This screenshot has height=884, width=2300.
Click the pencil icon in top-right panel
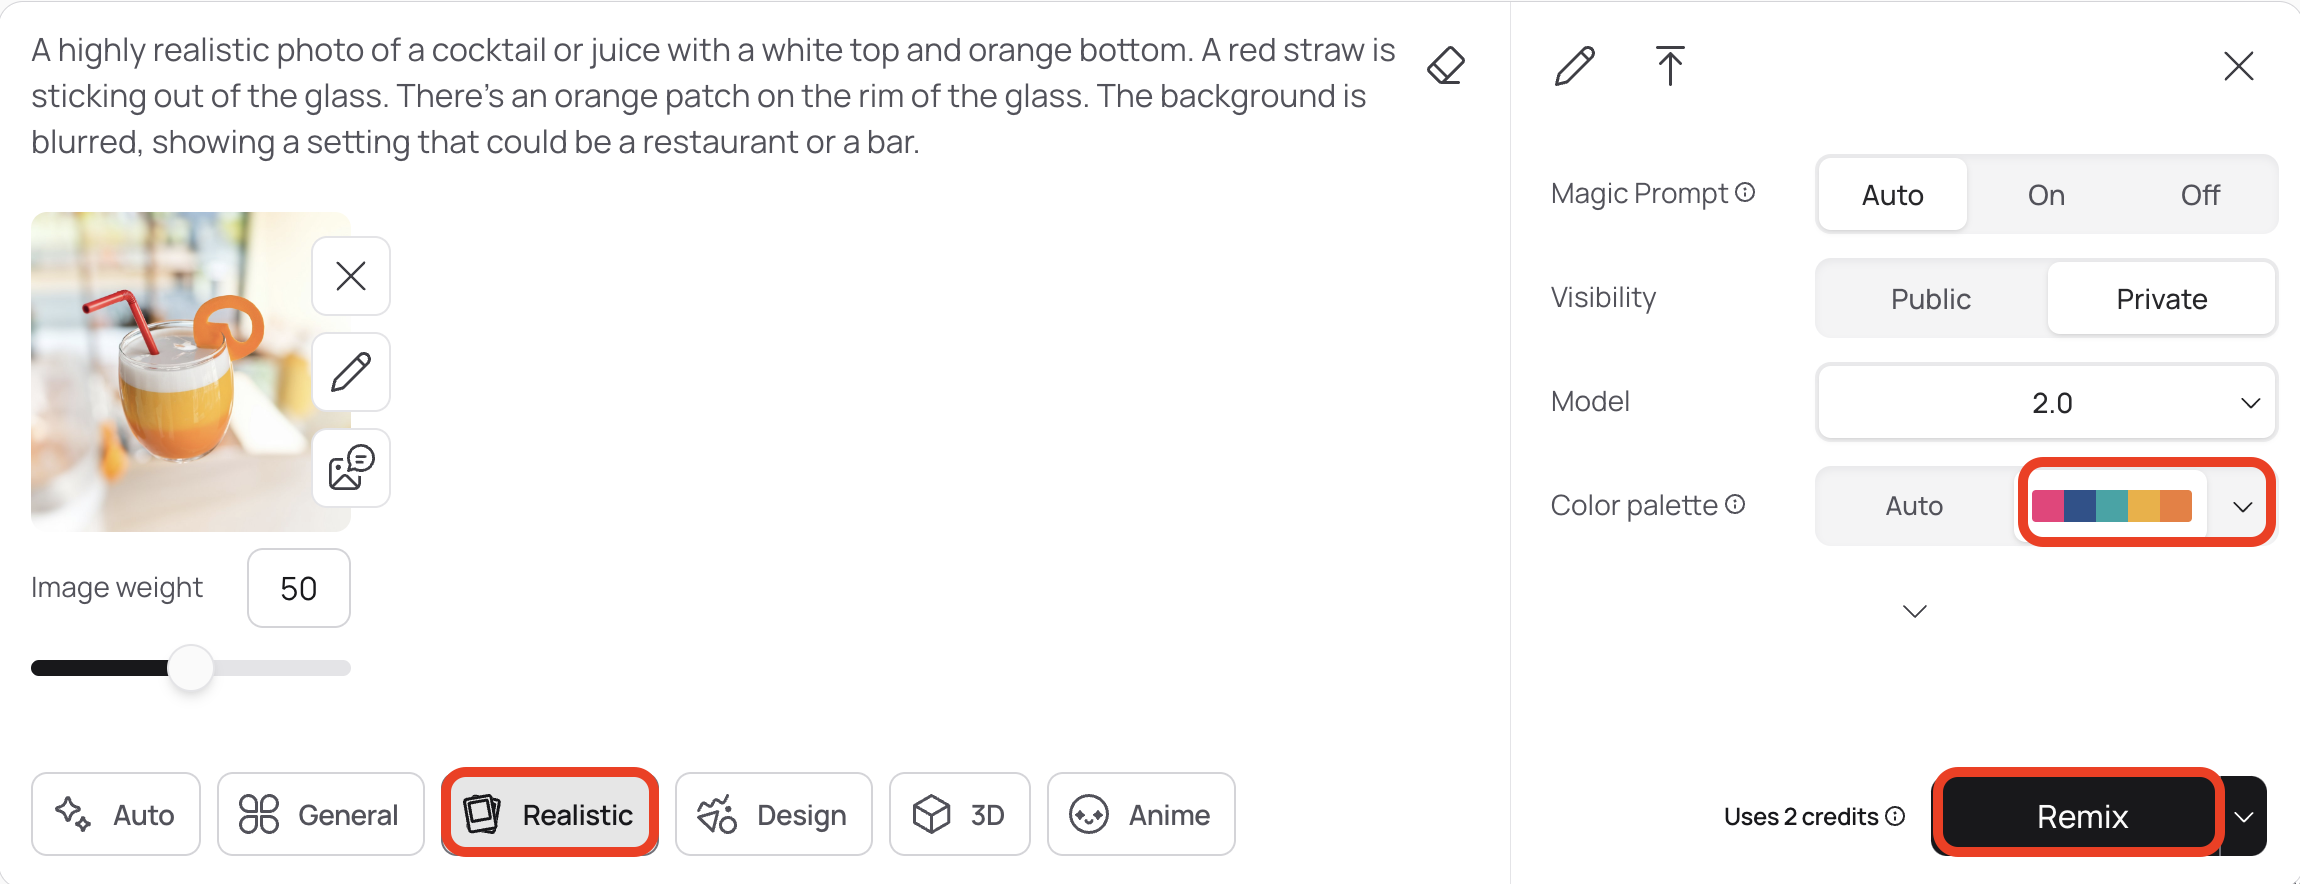coord(1575,66)
